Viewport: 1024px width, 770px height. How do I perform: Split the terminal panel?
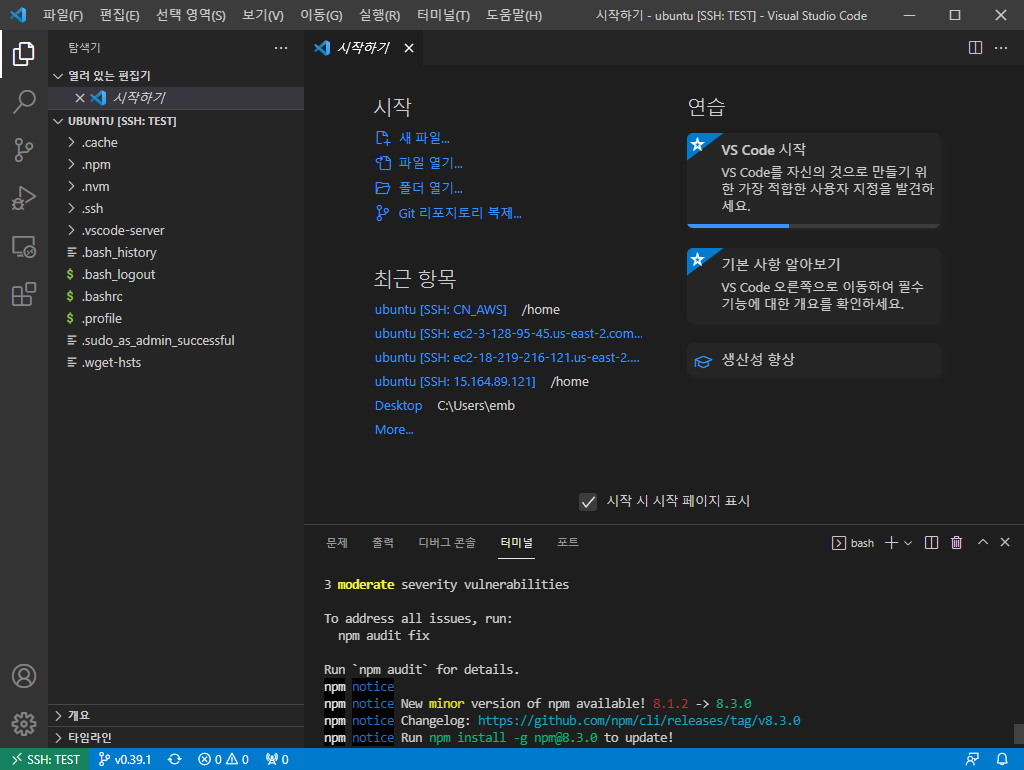(931, 543)
